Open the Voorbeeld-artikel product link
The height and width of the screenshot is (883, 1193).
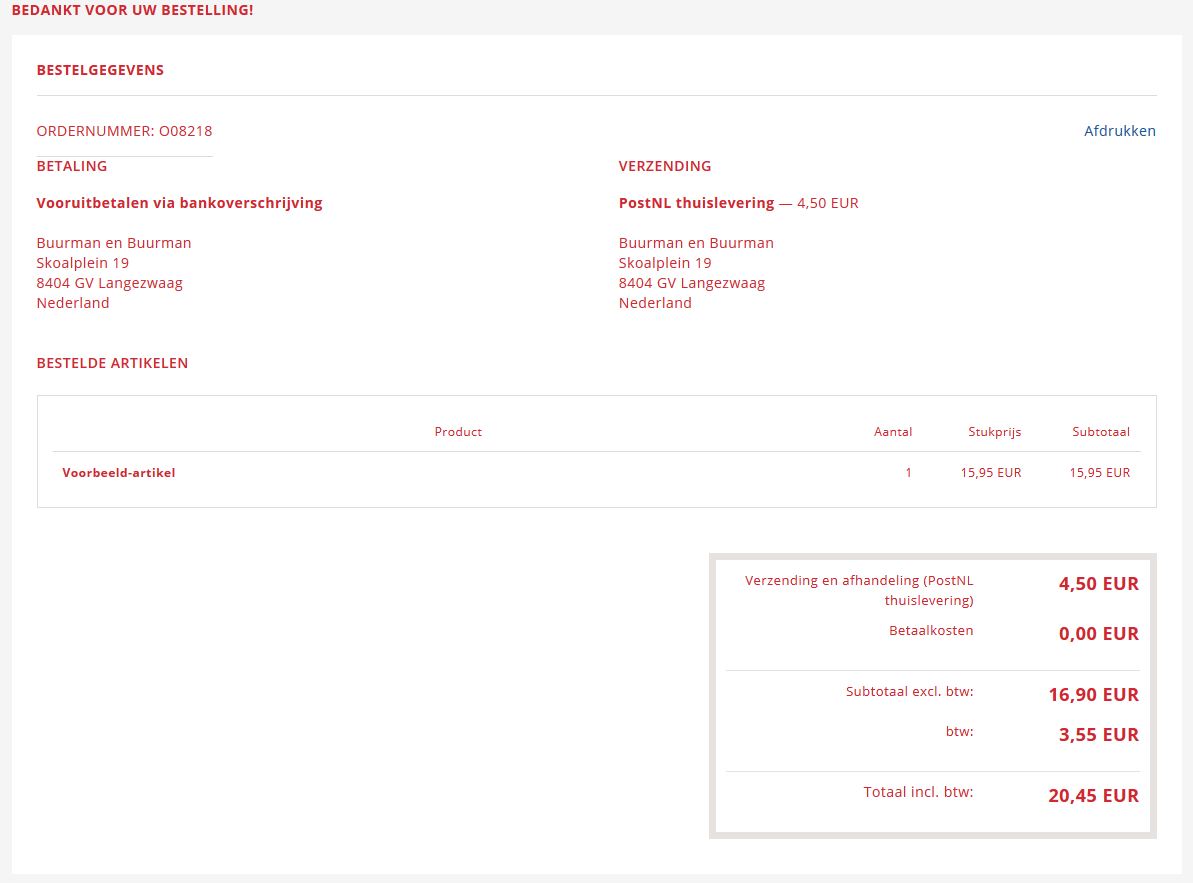click(x=119, y=472)
